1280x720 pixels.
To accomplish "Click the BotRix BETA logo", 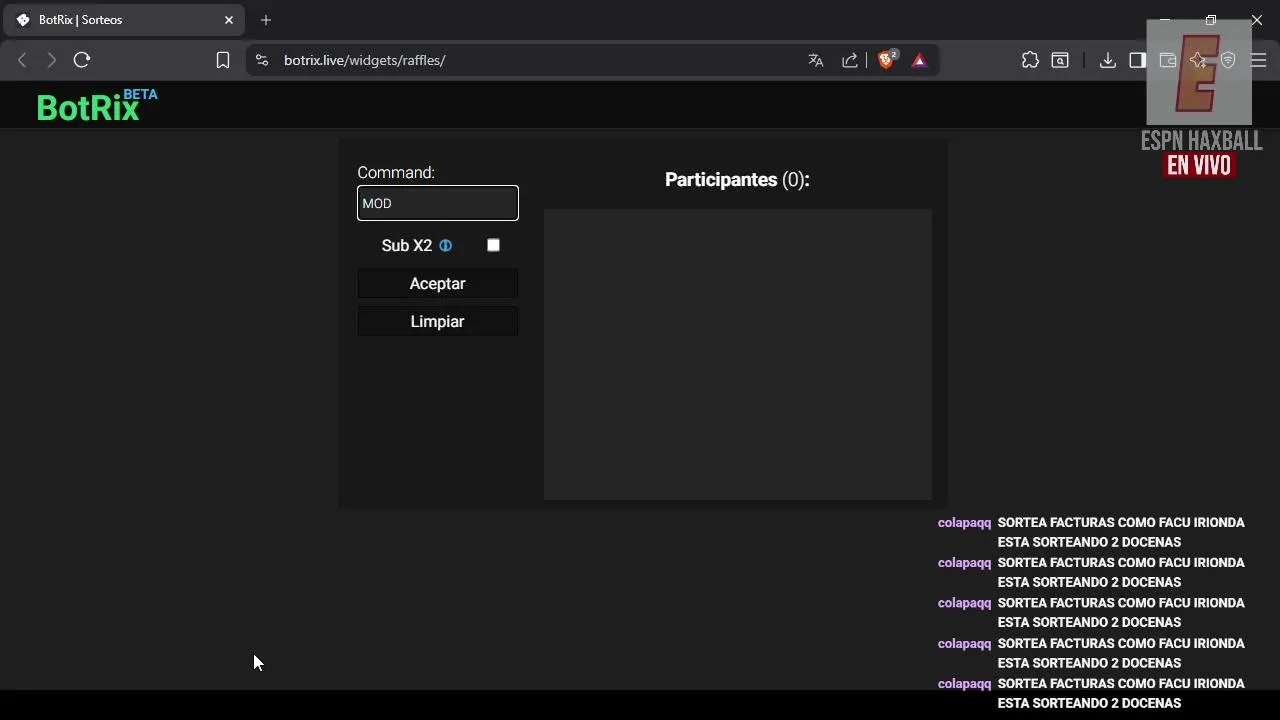I will click(97, 105).
